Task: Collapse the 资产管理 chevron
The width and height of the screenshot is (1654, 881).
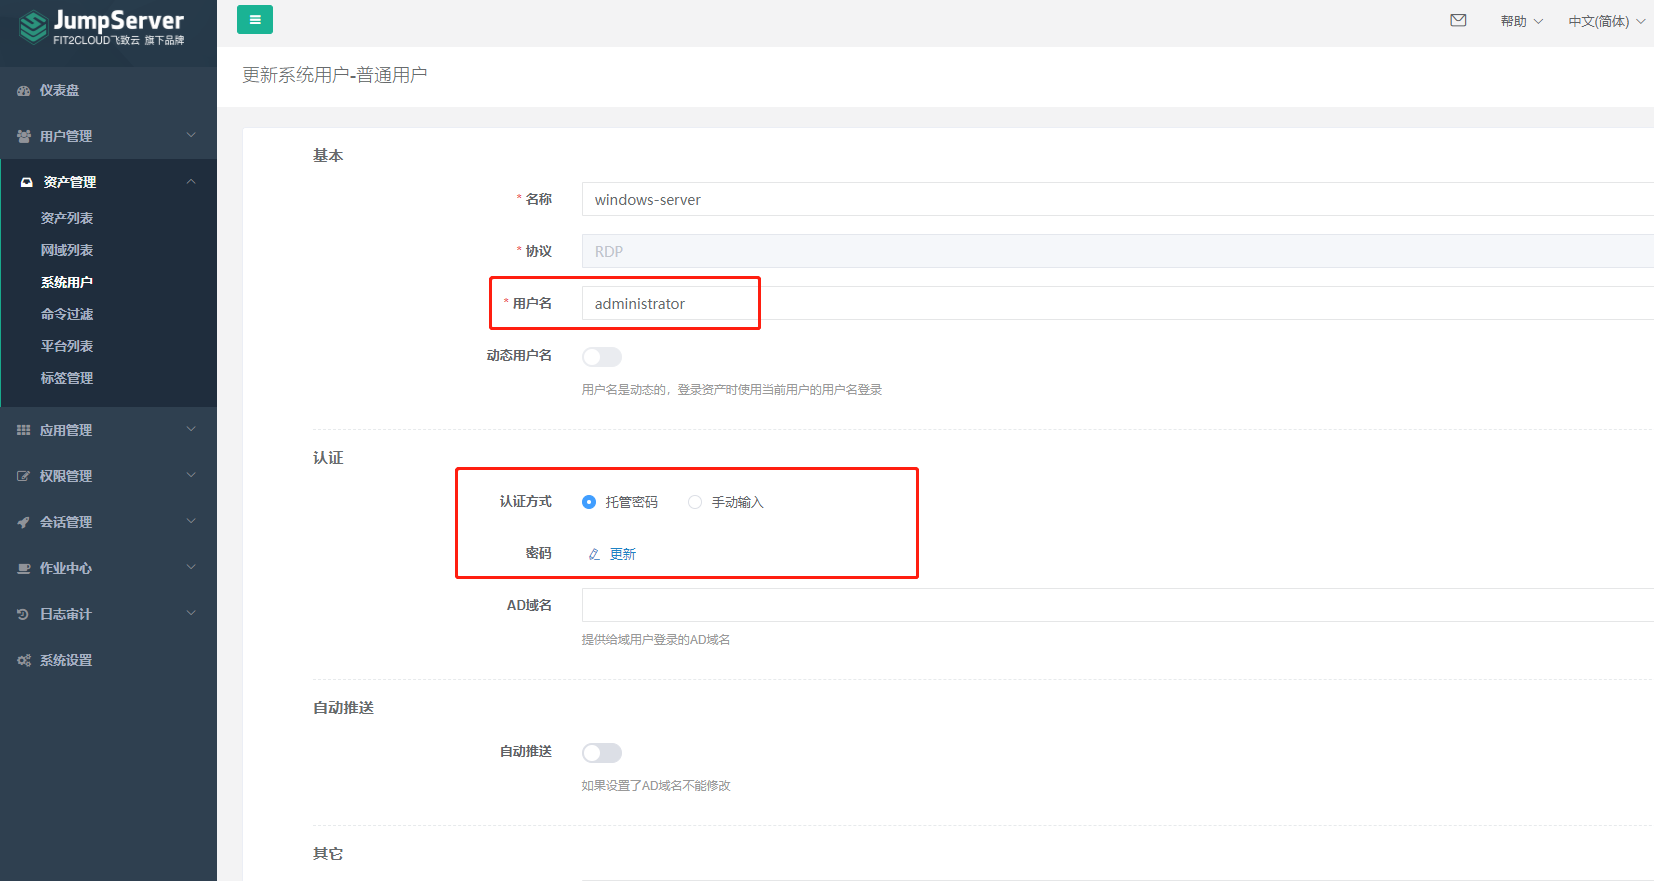Action: point(191,181)
